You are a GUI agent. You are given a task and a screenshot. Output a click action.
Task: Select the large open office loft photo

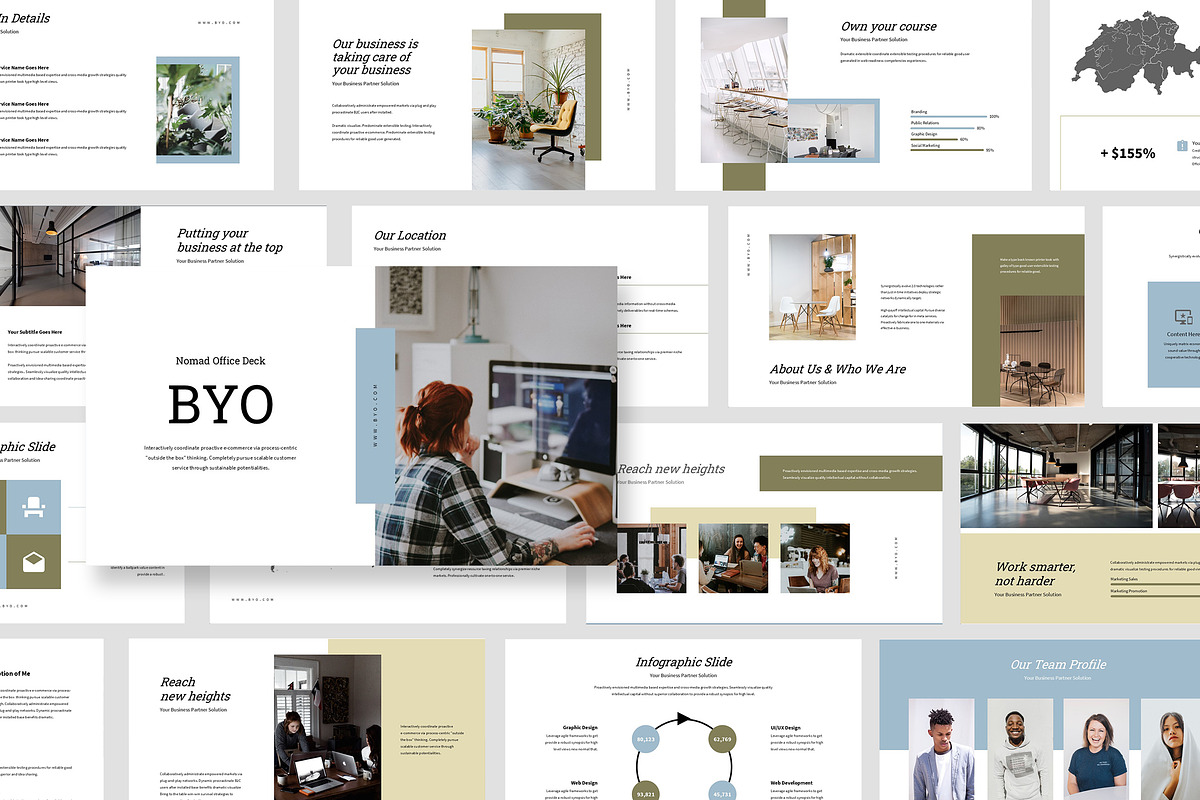click(x=1056, y=475)
